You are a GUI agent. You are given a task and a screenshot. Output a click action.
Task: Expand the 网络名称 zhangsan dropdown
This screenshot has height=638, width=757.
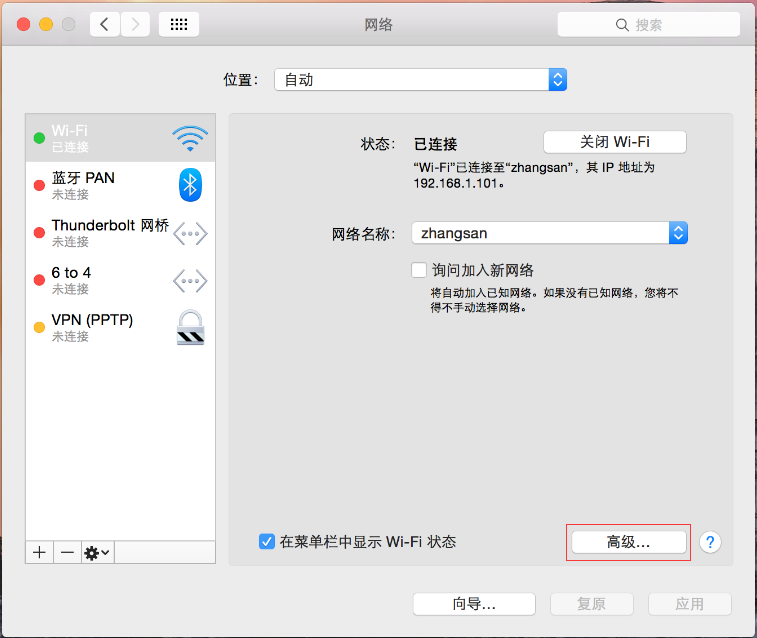click(x=549, y=233)
